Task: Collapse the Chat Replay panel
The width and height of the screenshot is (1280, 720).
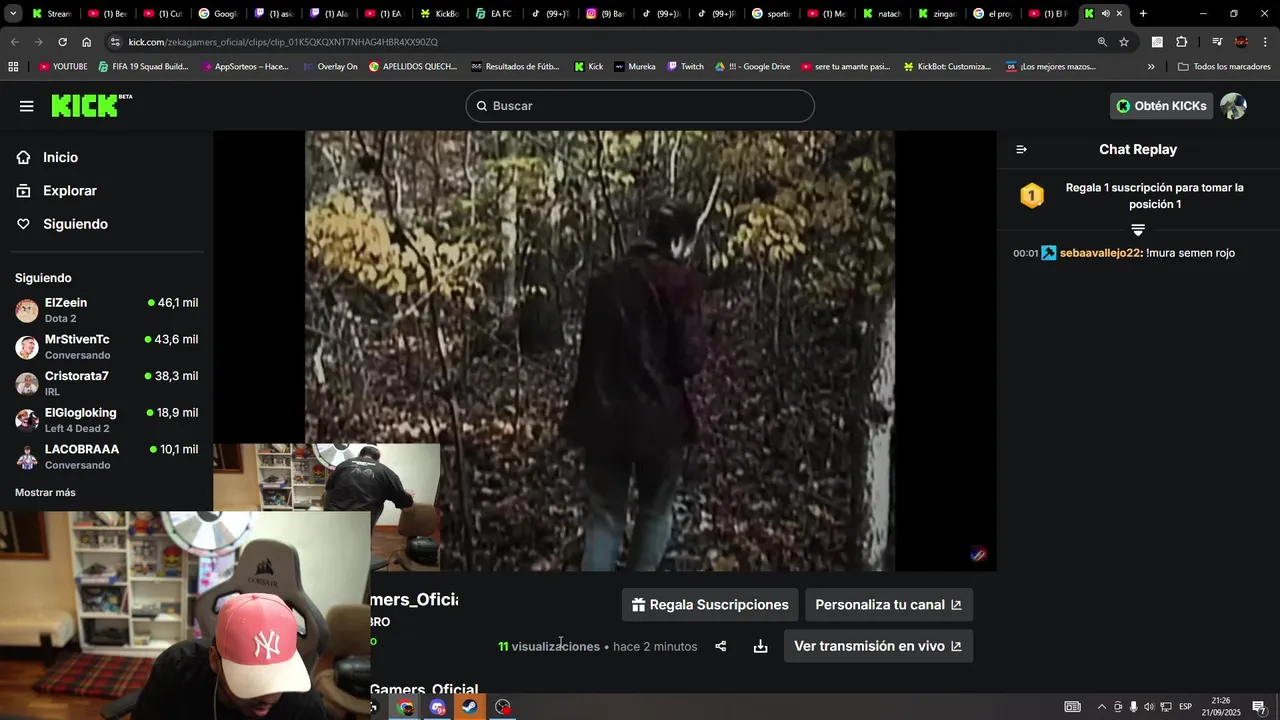Action: pos(1021,149)
